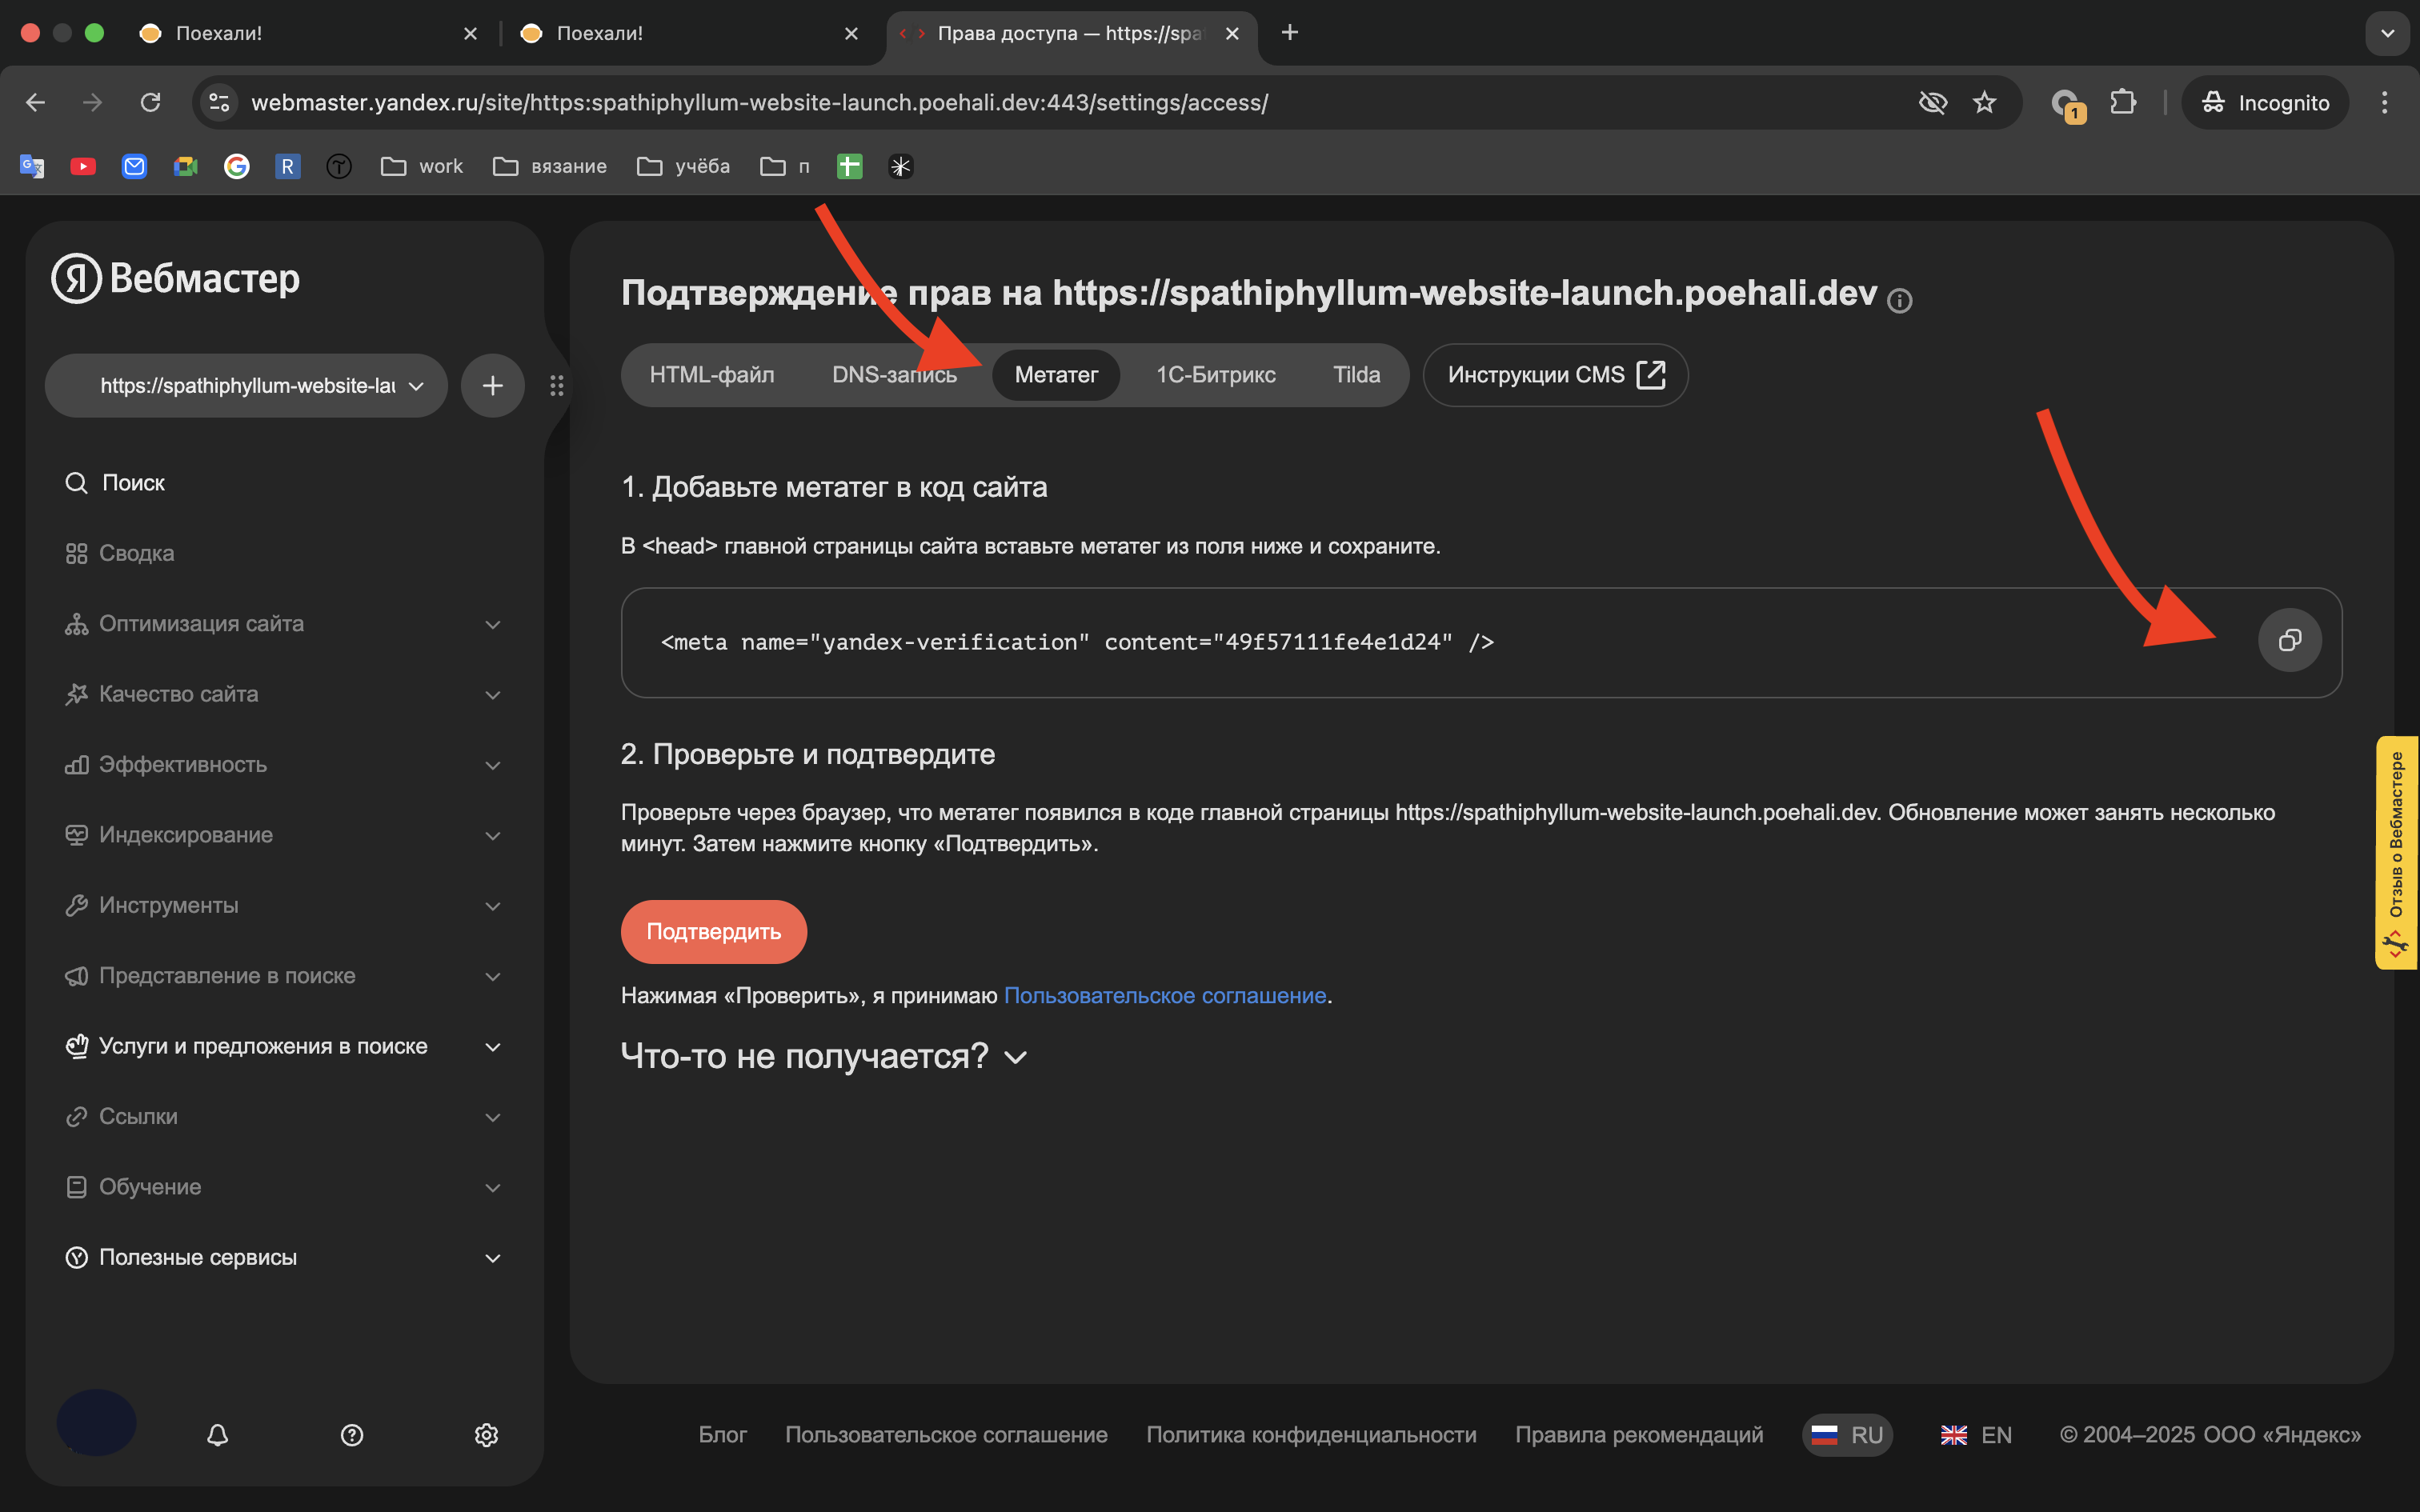Switch language to EN in the footer
Image resolution: width=2420 pixels, height=1512 pixels.
pos(1975,1434)
